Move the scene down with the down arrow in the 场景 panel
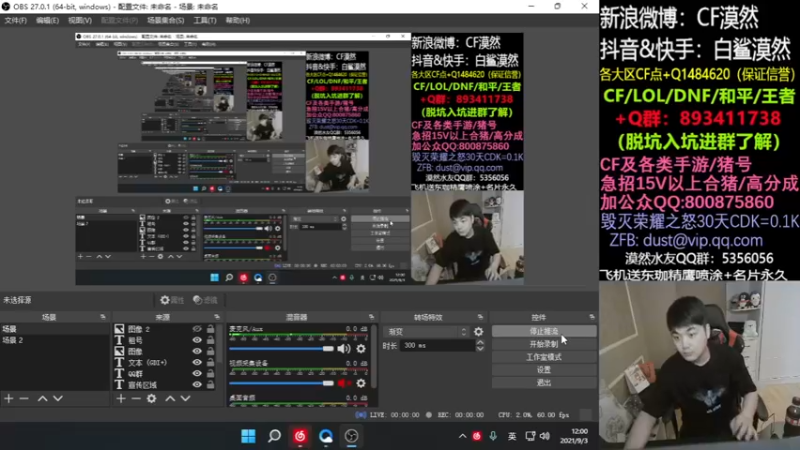 [58, 398]
